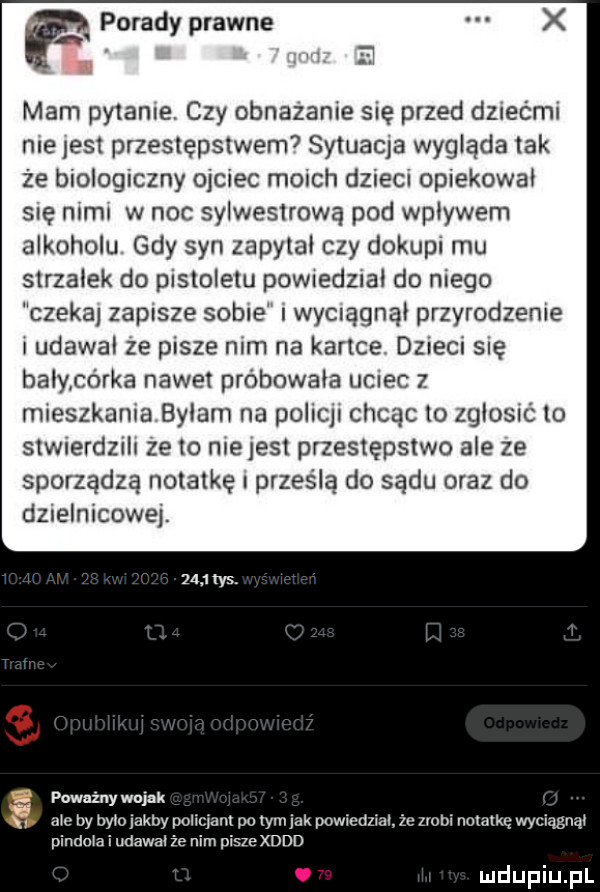Open the Trafne sorting dropdown
This screenshot has width=600, height=892.
(x=25, y=663)
